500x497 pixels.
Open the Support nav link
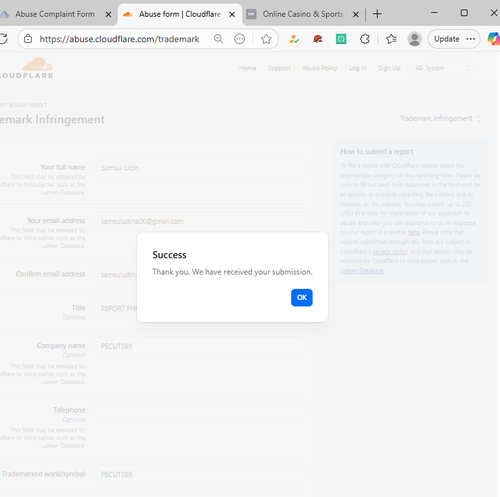(x=279, y=68)
